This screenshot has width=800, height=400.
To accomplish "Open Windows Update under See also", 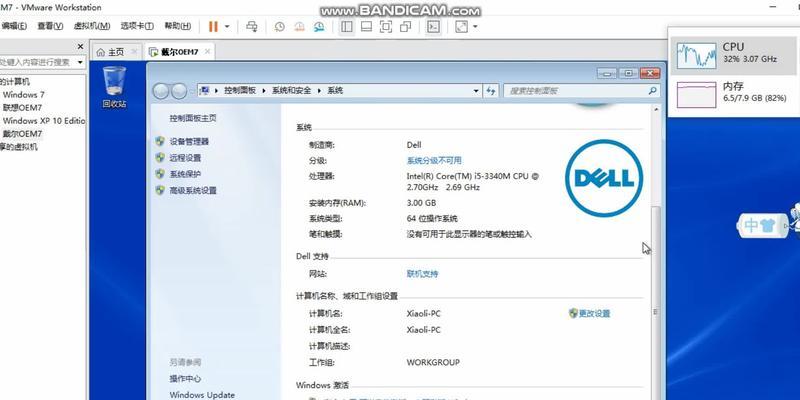I will pyautogui.click(x=202, y=395).
